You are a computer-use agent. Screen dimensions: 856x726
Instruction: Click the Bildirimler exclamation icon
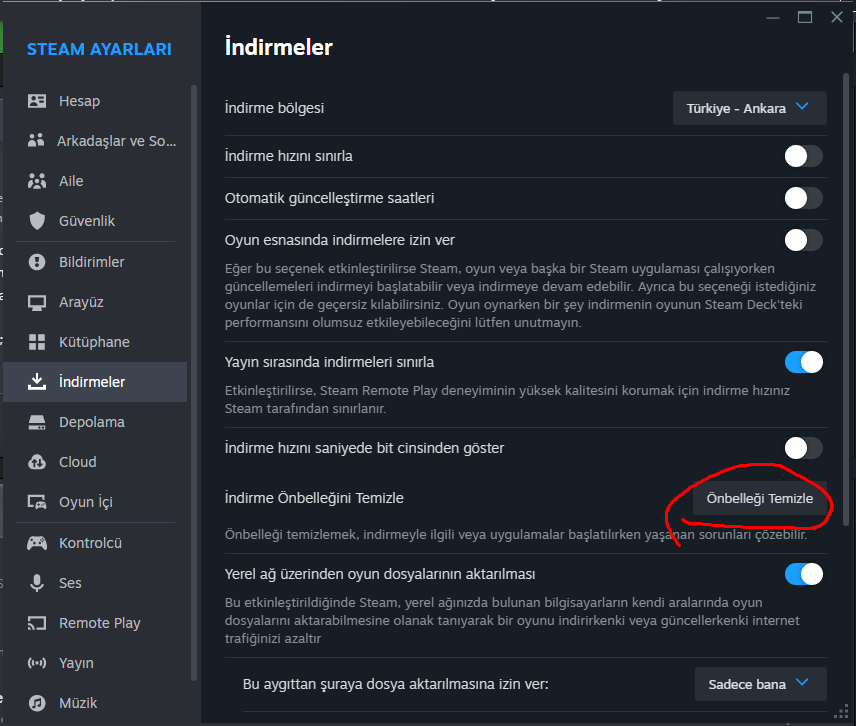37,262
